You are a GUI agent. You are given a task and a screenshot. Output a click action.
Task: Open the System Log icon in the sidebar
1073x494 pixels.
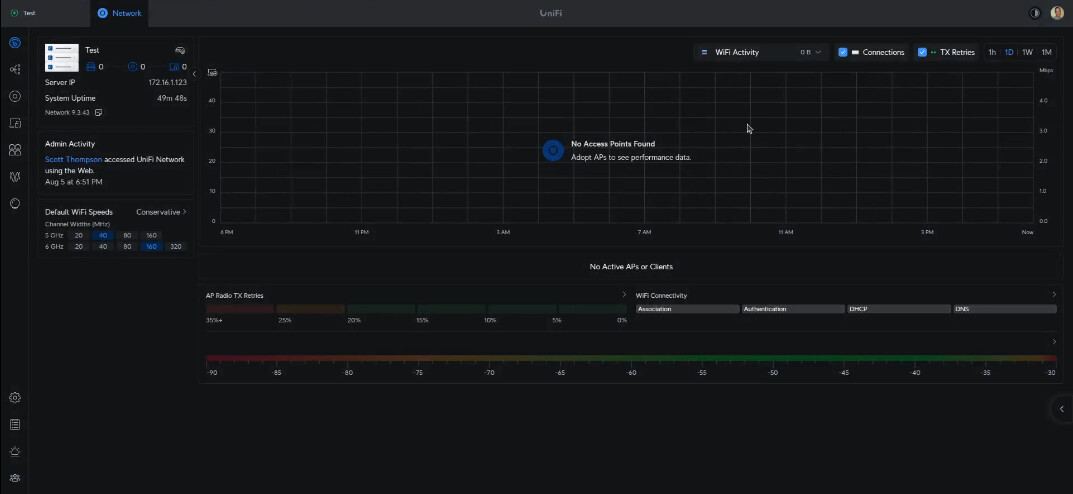(15, 425)
